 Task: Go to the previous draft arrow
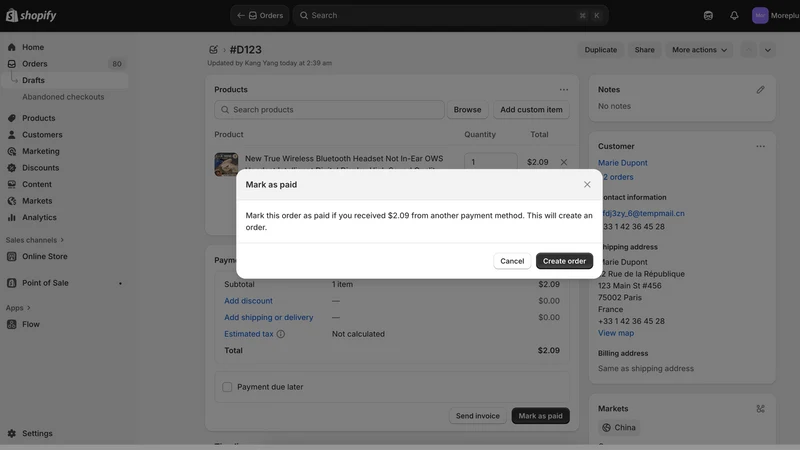tap(748, 50)
